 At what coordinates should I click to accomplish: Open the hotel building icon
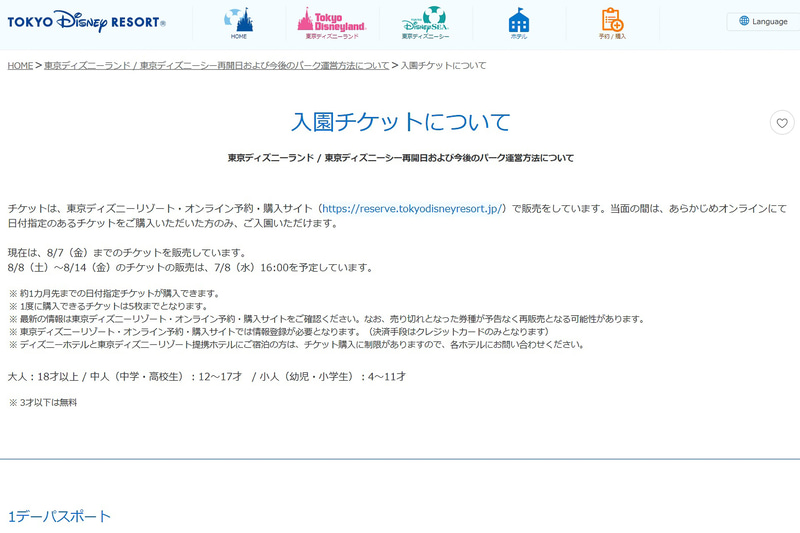coord(519,23)
